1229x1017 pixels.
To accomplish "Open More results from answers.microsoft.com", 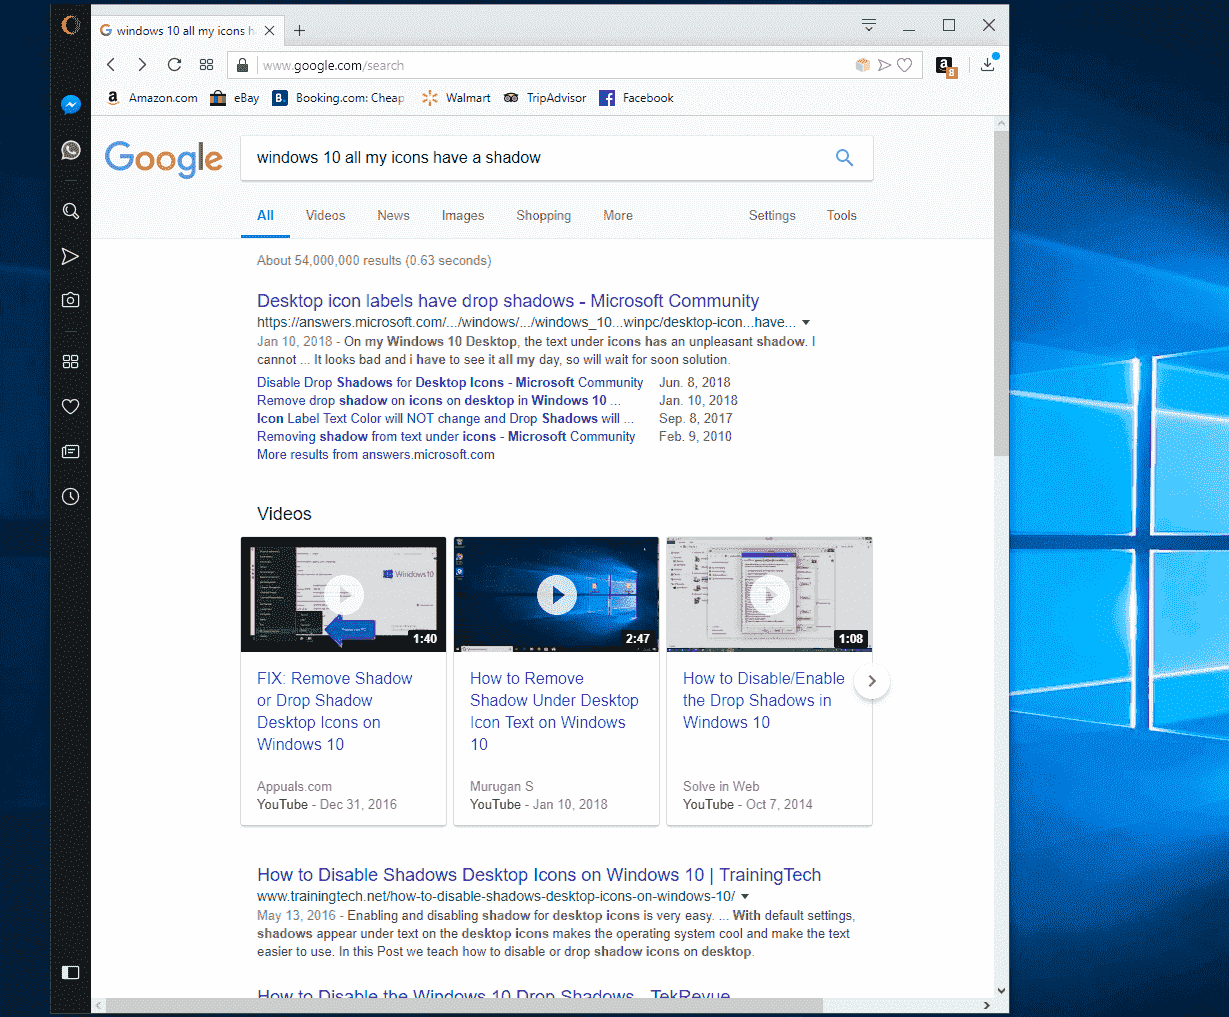I will [376, 454].
